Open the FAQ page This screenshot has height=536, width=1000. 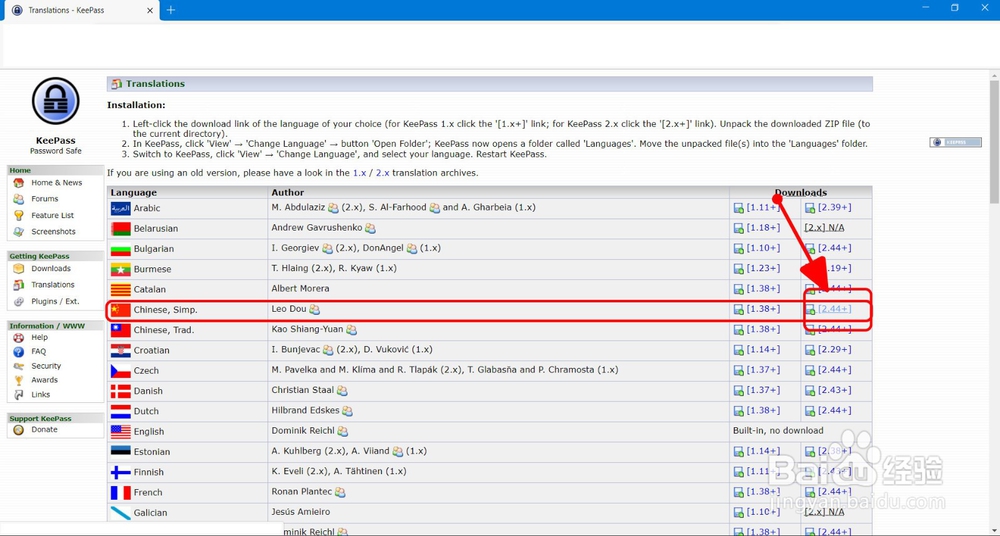click(x=38, y=352)
